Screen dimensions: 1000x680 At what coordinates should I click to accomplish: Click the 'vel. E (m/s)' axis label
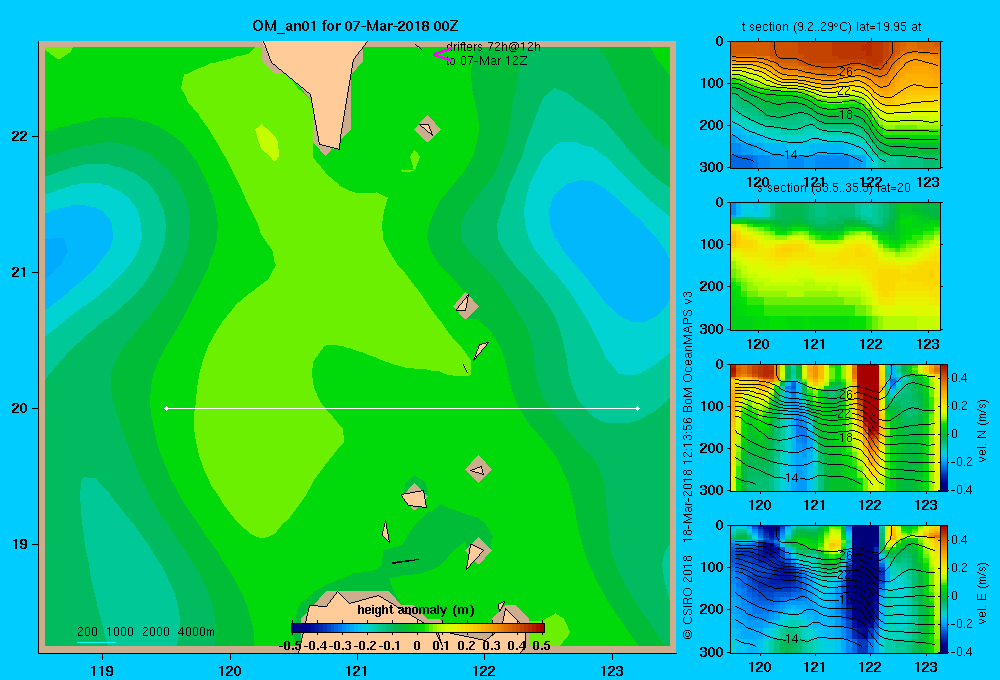(983, 593)
